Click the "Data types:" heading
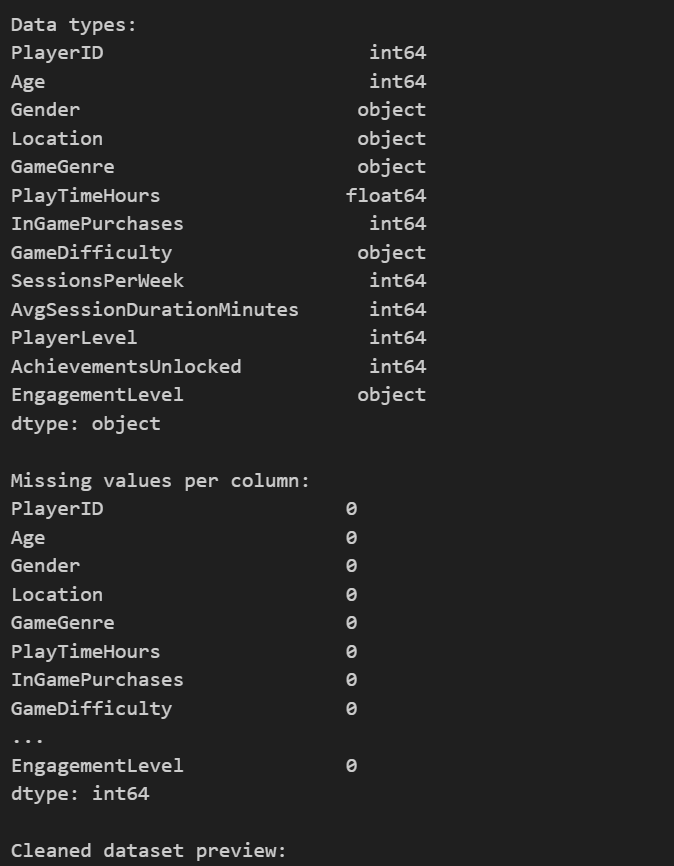The width and height of the screenshot is (674, 866). 73,25
